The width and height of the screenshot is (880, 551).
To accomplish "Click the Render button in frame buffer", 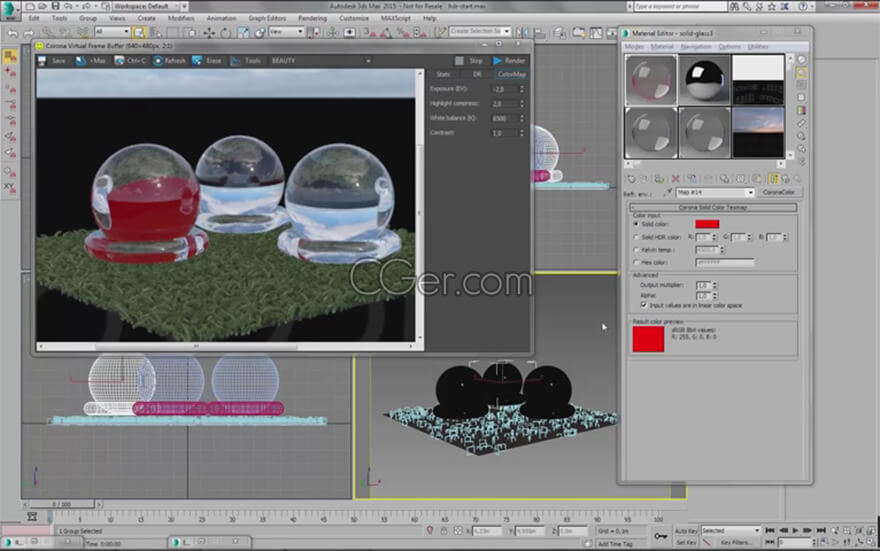I will coord(508,61).
